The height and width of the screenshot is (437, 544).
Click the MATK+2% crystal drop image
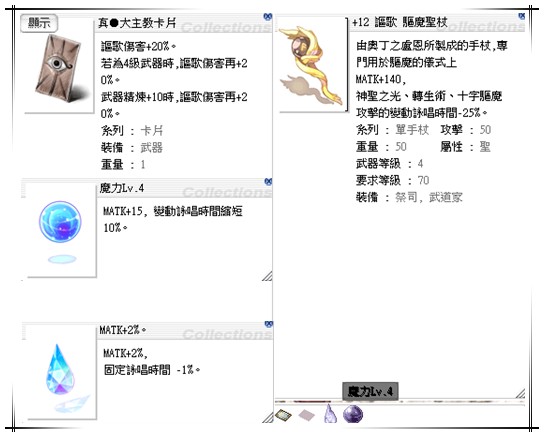(x=60, y=369)
